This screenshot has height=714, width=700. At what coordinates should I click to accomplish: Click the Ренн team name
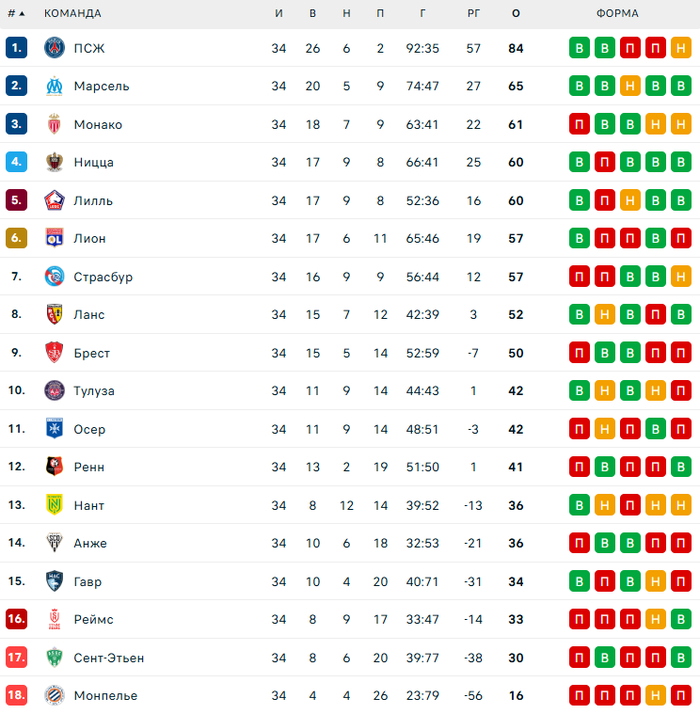click(x=89, y=467)
